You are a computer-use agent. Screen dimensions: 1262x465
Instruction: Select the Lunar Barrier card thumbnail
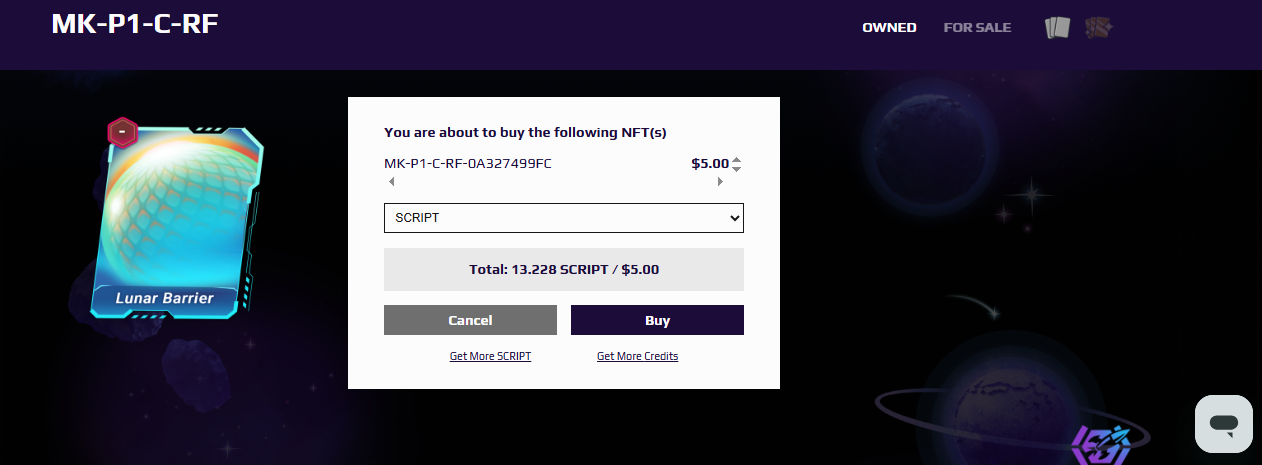pos(179,222)
